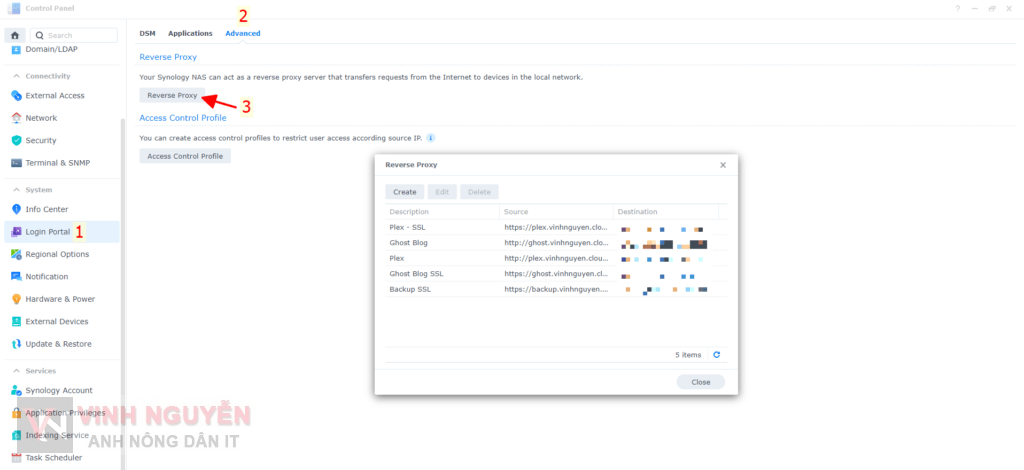The image size is (1024, 470).
Task: Collapse the Connectivity section in the sidebar
Action: coord(16,76)
